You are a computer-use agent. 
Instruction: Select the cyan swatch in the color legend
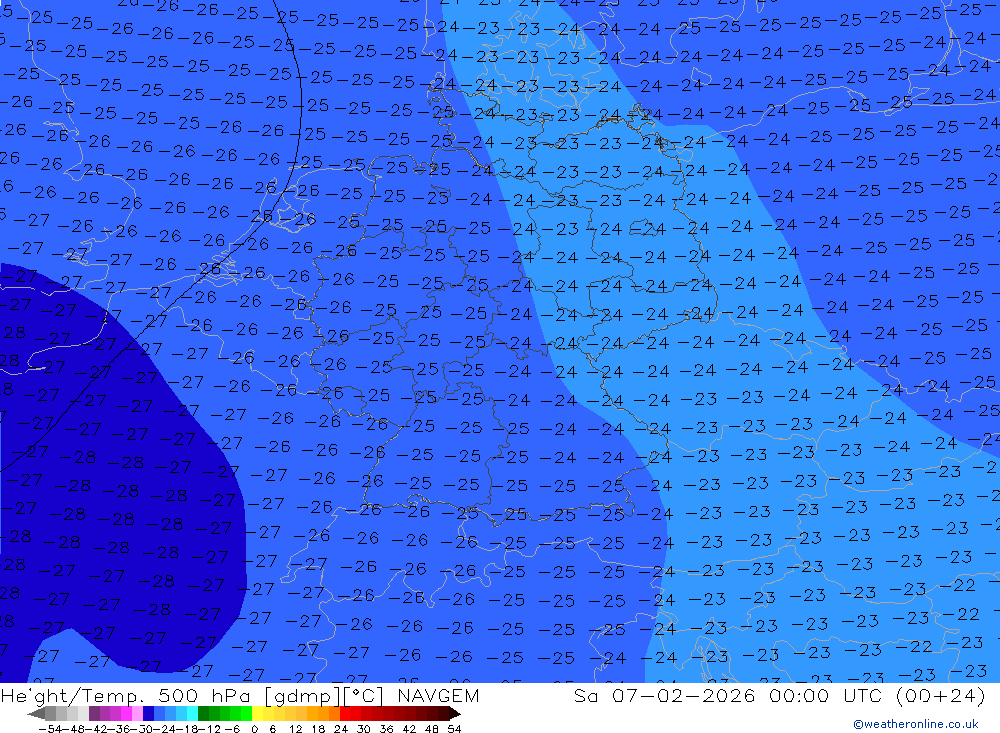192,713
